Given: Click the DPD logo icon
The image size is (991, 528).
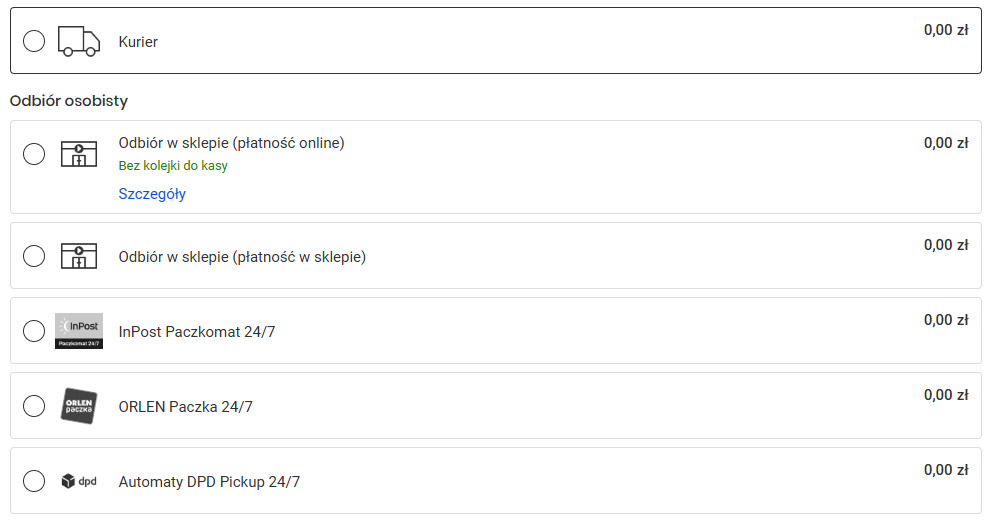Looking at the screenshot, I should pyautogui.click(x=79, y=481).
